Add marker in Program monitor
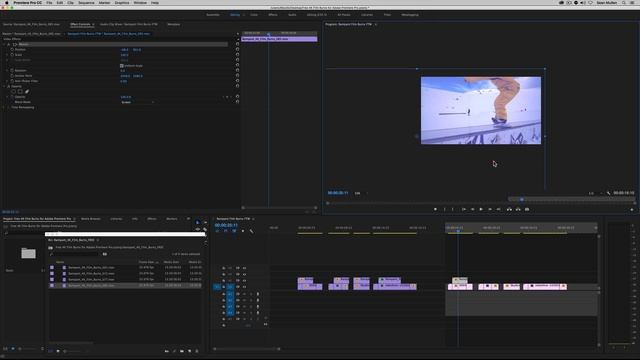640x360 pixels. [x=435, y=209]
